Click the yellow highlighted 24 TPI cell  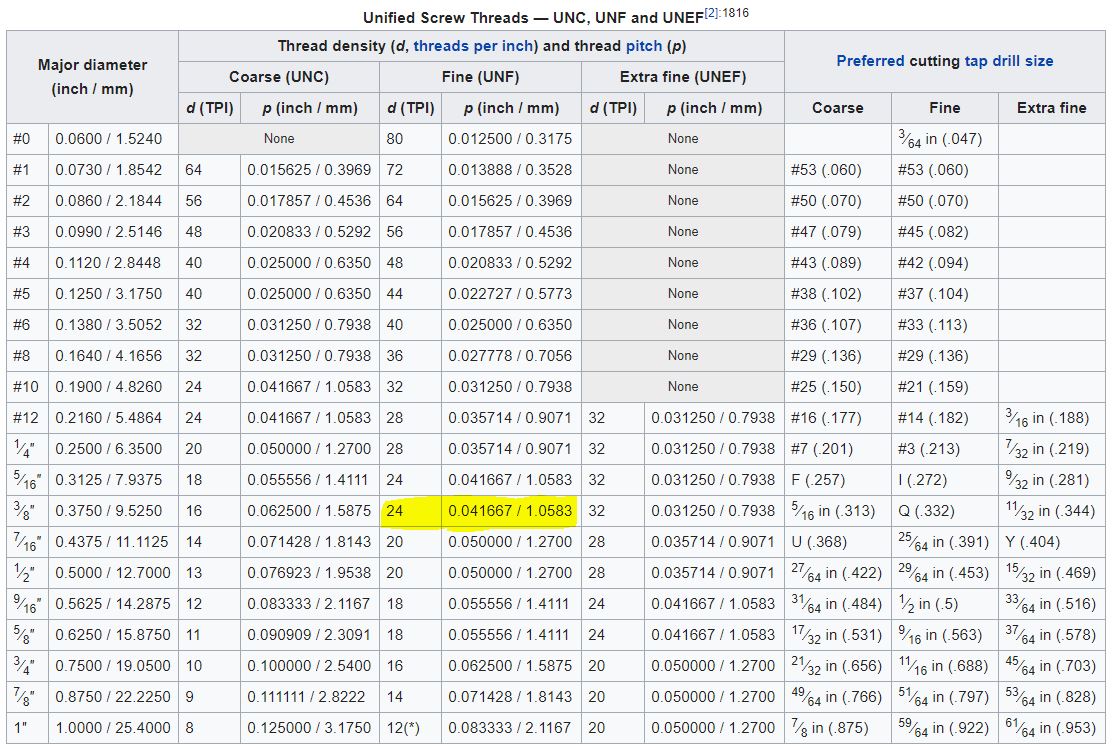(x=395, y=511)
